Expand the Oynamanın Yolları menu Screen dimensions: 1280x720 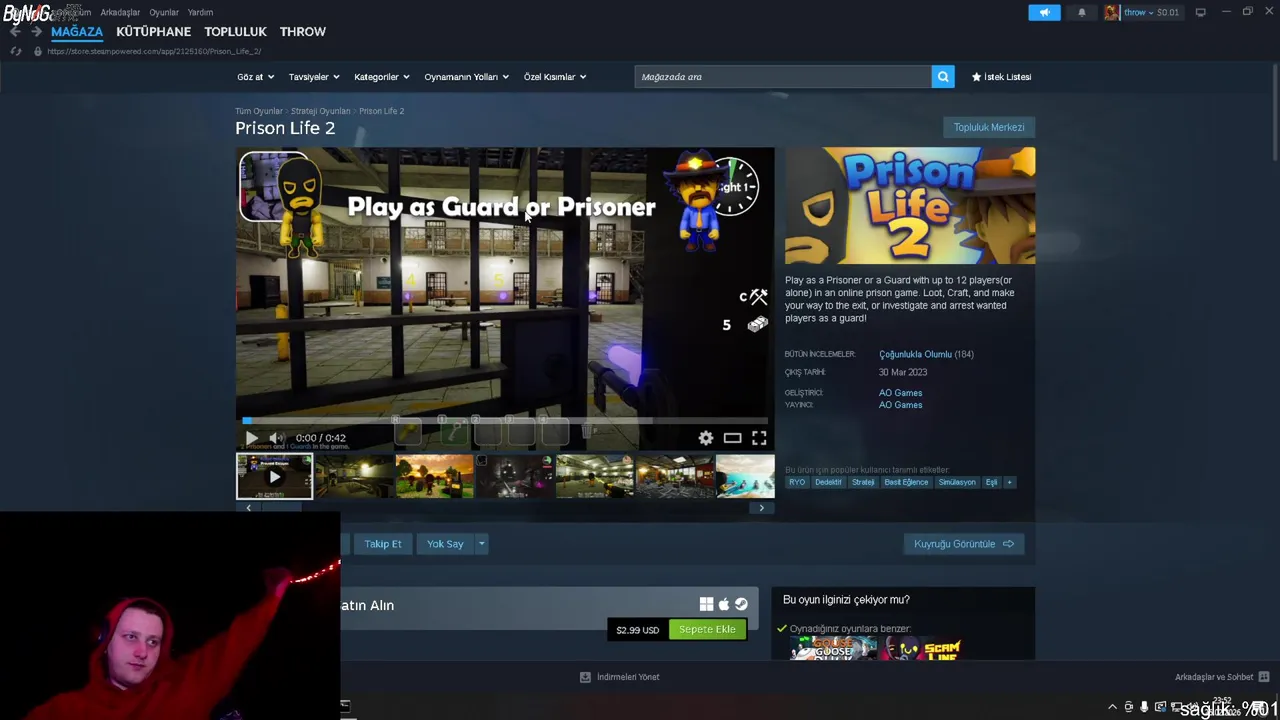pyautogui.click(x=467, y=77)
